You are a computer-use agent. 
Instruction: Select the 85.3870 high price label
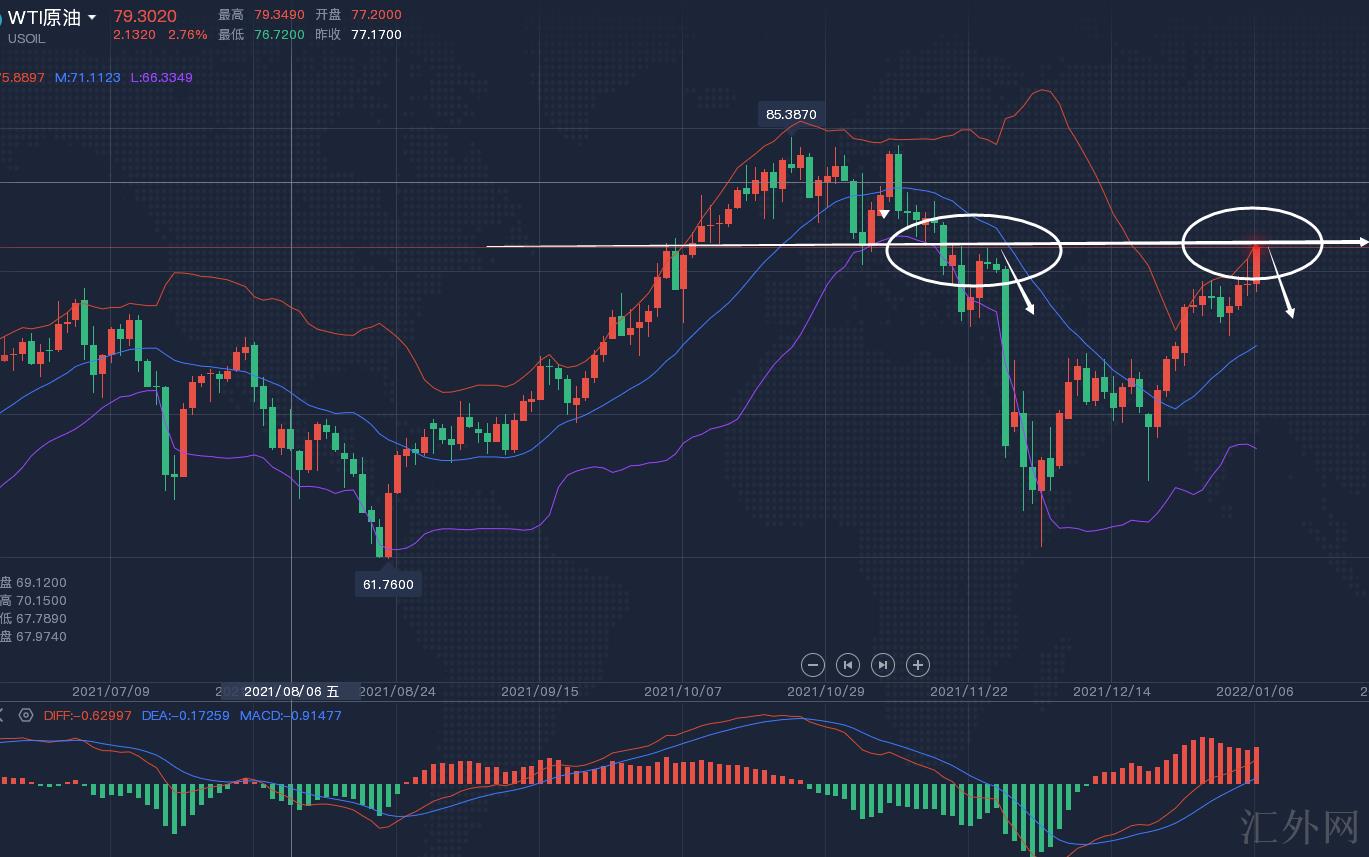coord(791,114)
